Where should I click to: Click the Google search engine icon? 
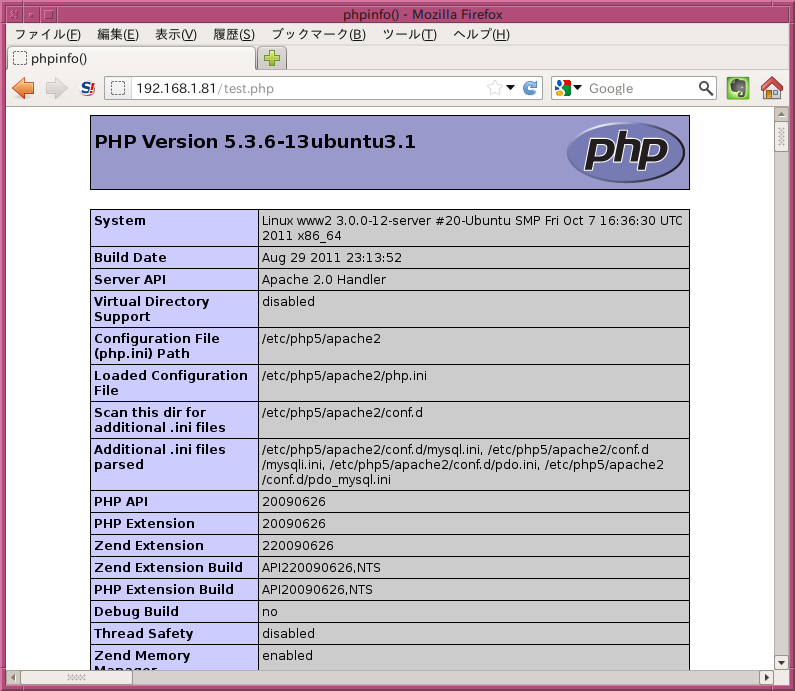tap(563, 88)
